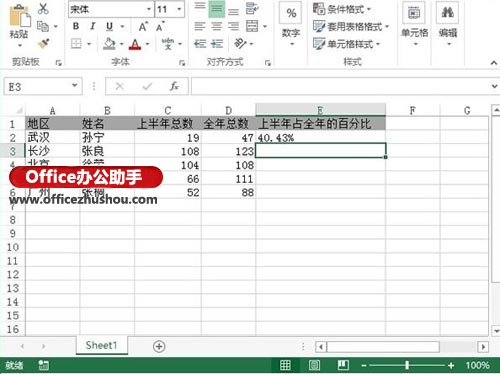Expand the formula bar
Viewport: 500px width, 374px height.
pyautogui.click(x=494, y=86)
